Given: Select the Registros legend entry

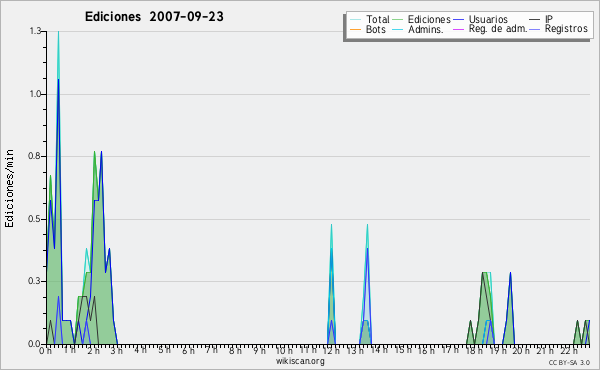Looking at the screenshot, I should click(x=559, y=29).
